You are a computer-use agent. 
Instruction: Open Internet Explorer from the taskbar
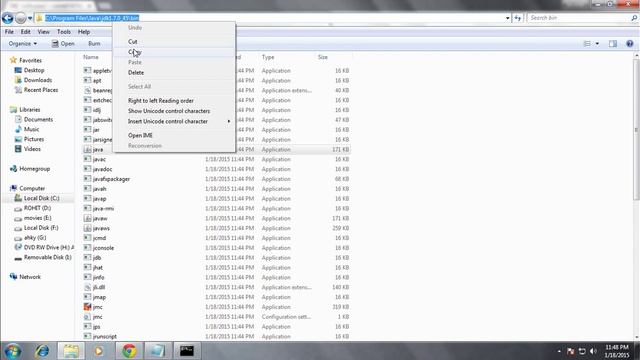42,351
